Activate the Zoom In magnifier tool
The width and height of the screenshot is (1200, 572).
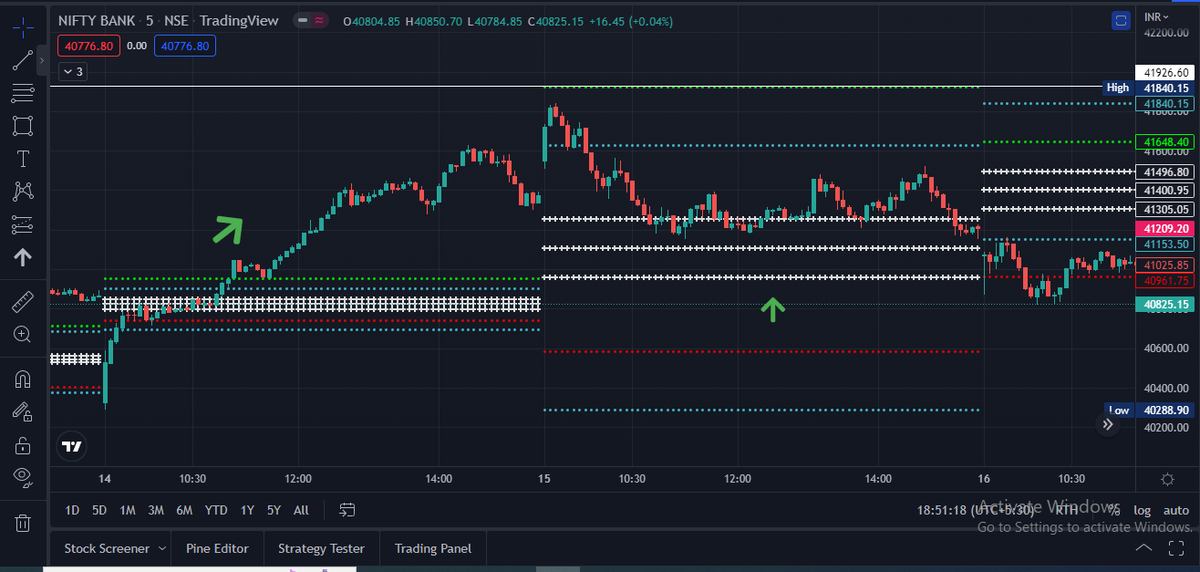[x=22, y=334]
